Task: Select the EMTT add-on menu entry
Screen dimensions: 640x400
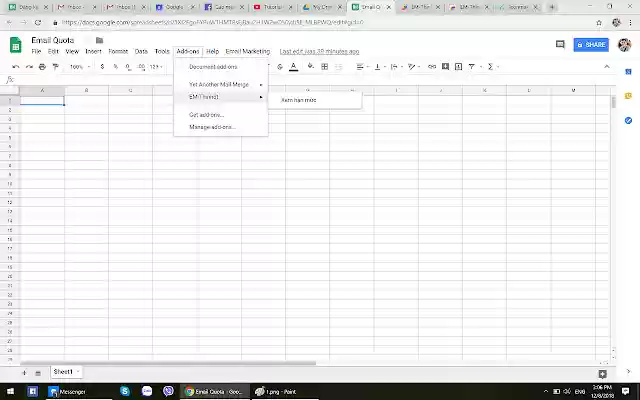Action: 221,97
